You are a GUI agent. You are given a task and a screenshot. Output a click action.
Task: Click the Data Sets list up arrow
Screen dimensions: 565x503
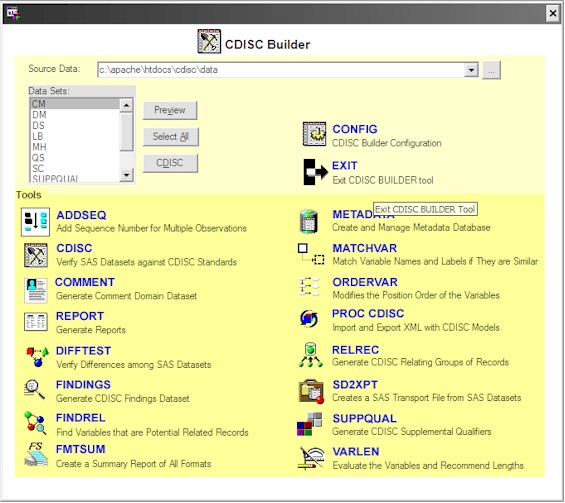pos(126,105)
